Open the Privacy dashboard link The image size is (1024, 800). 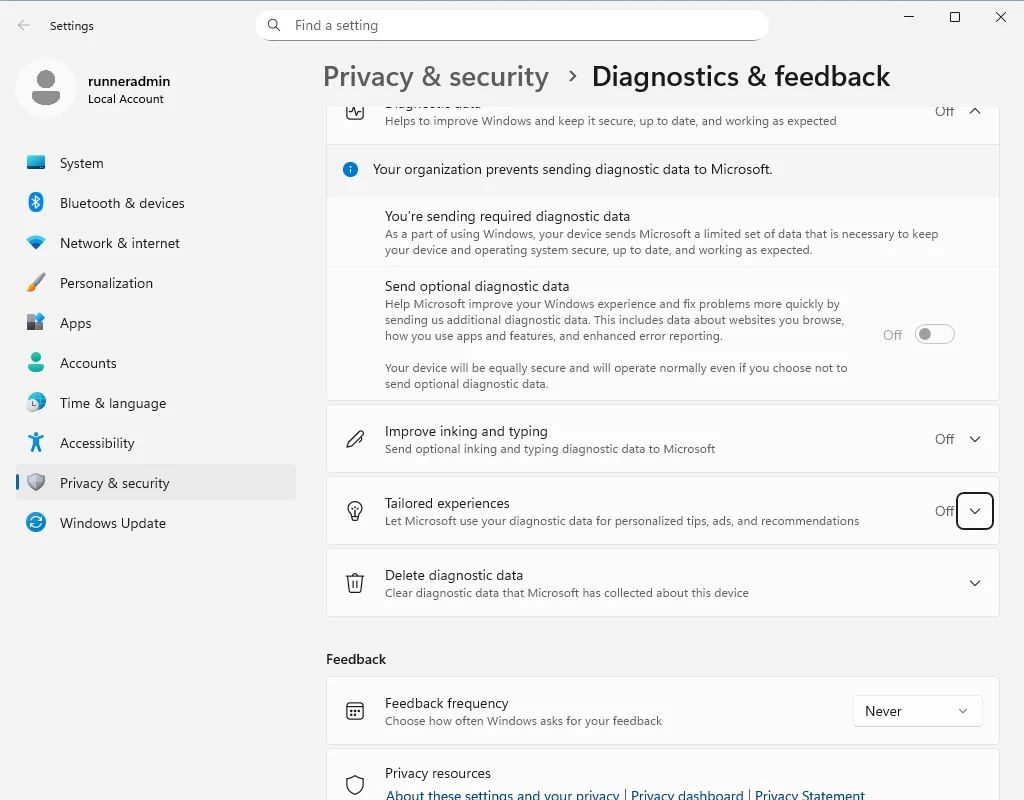tap(687, 794)
